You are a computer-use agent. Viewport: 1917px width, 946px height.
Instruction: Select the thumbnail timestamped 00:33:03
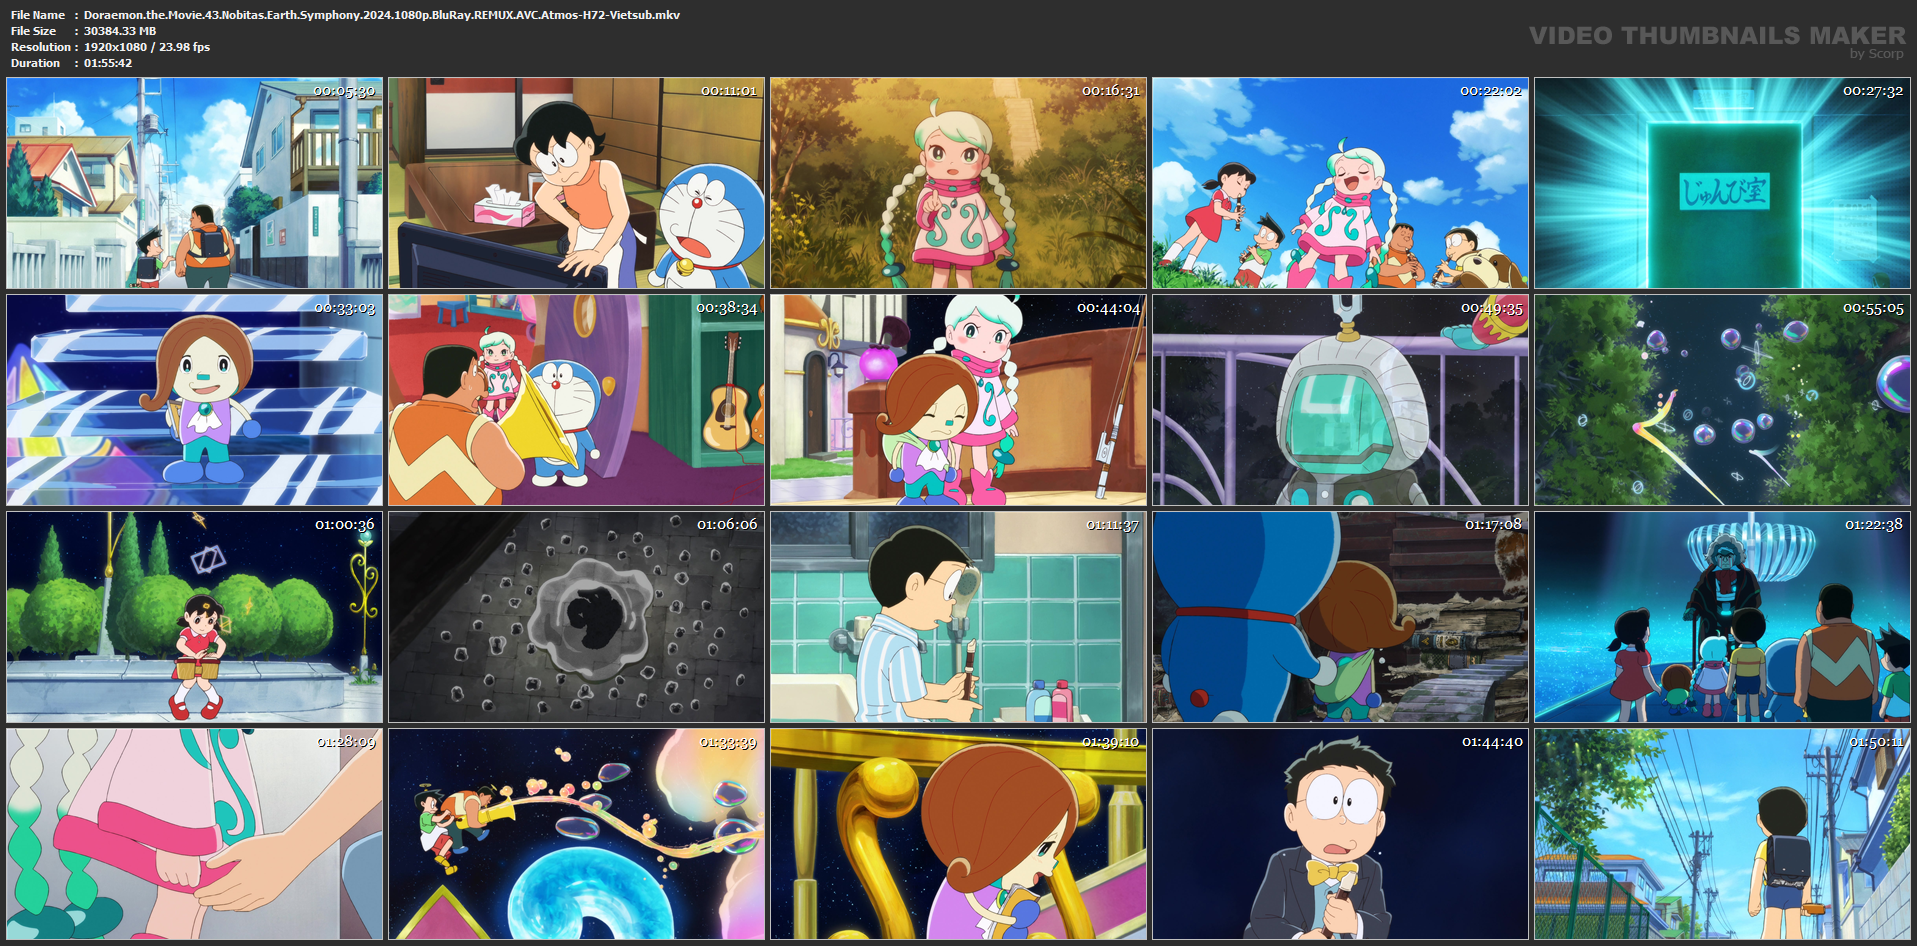pos(195,400)
